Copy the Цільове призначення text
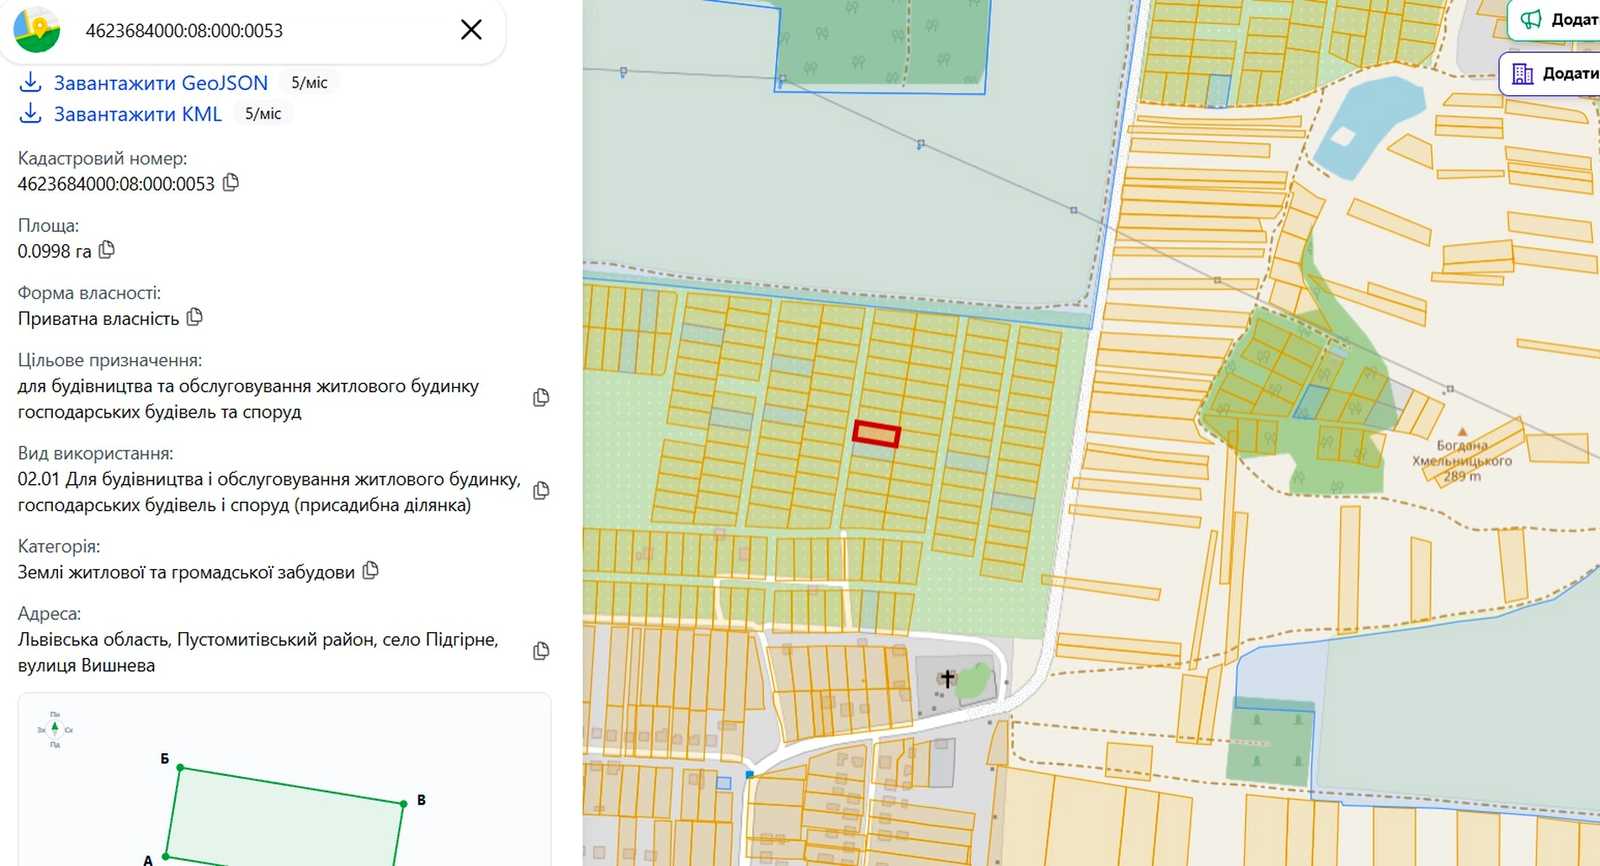Viewport: 1600px width, 866px height. [541, 398]
